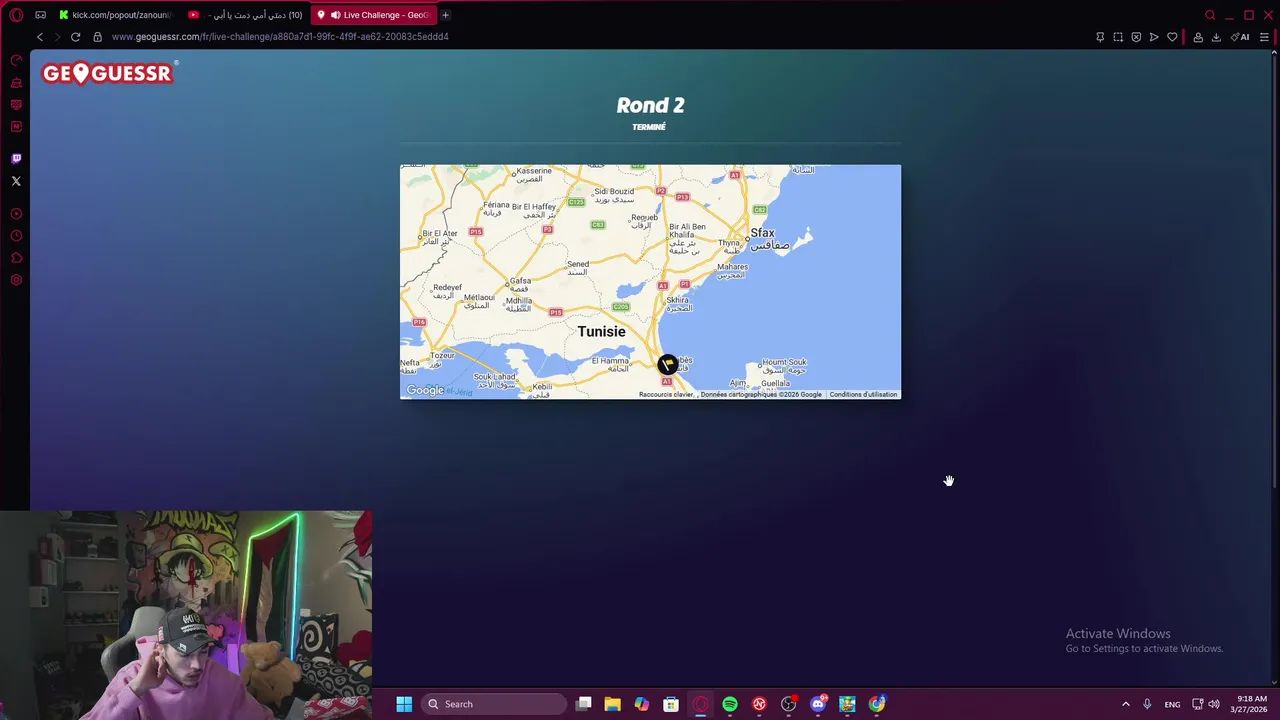
Task: Open Microsoft Store from the taskbar
Action: point(671,704)
